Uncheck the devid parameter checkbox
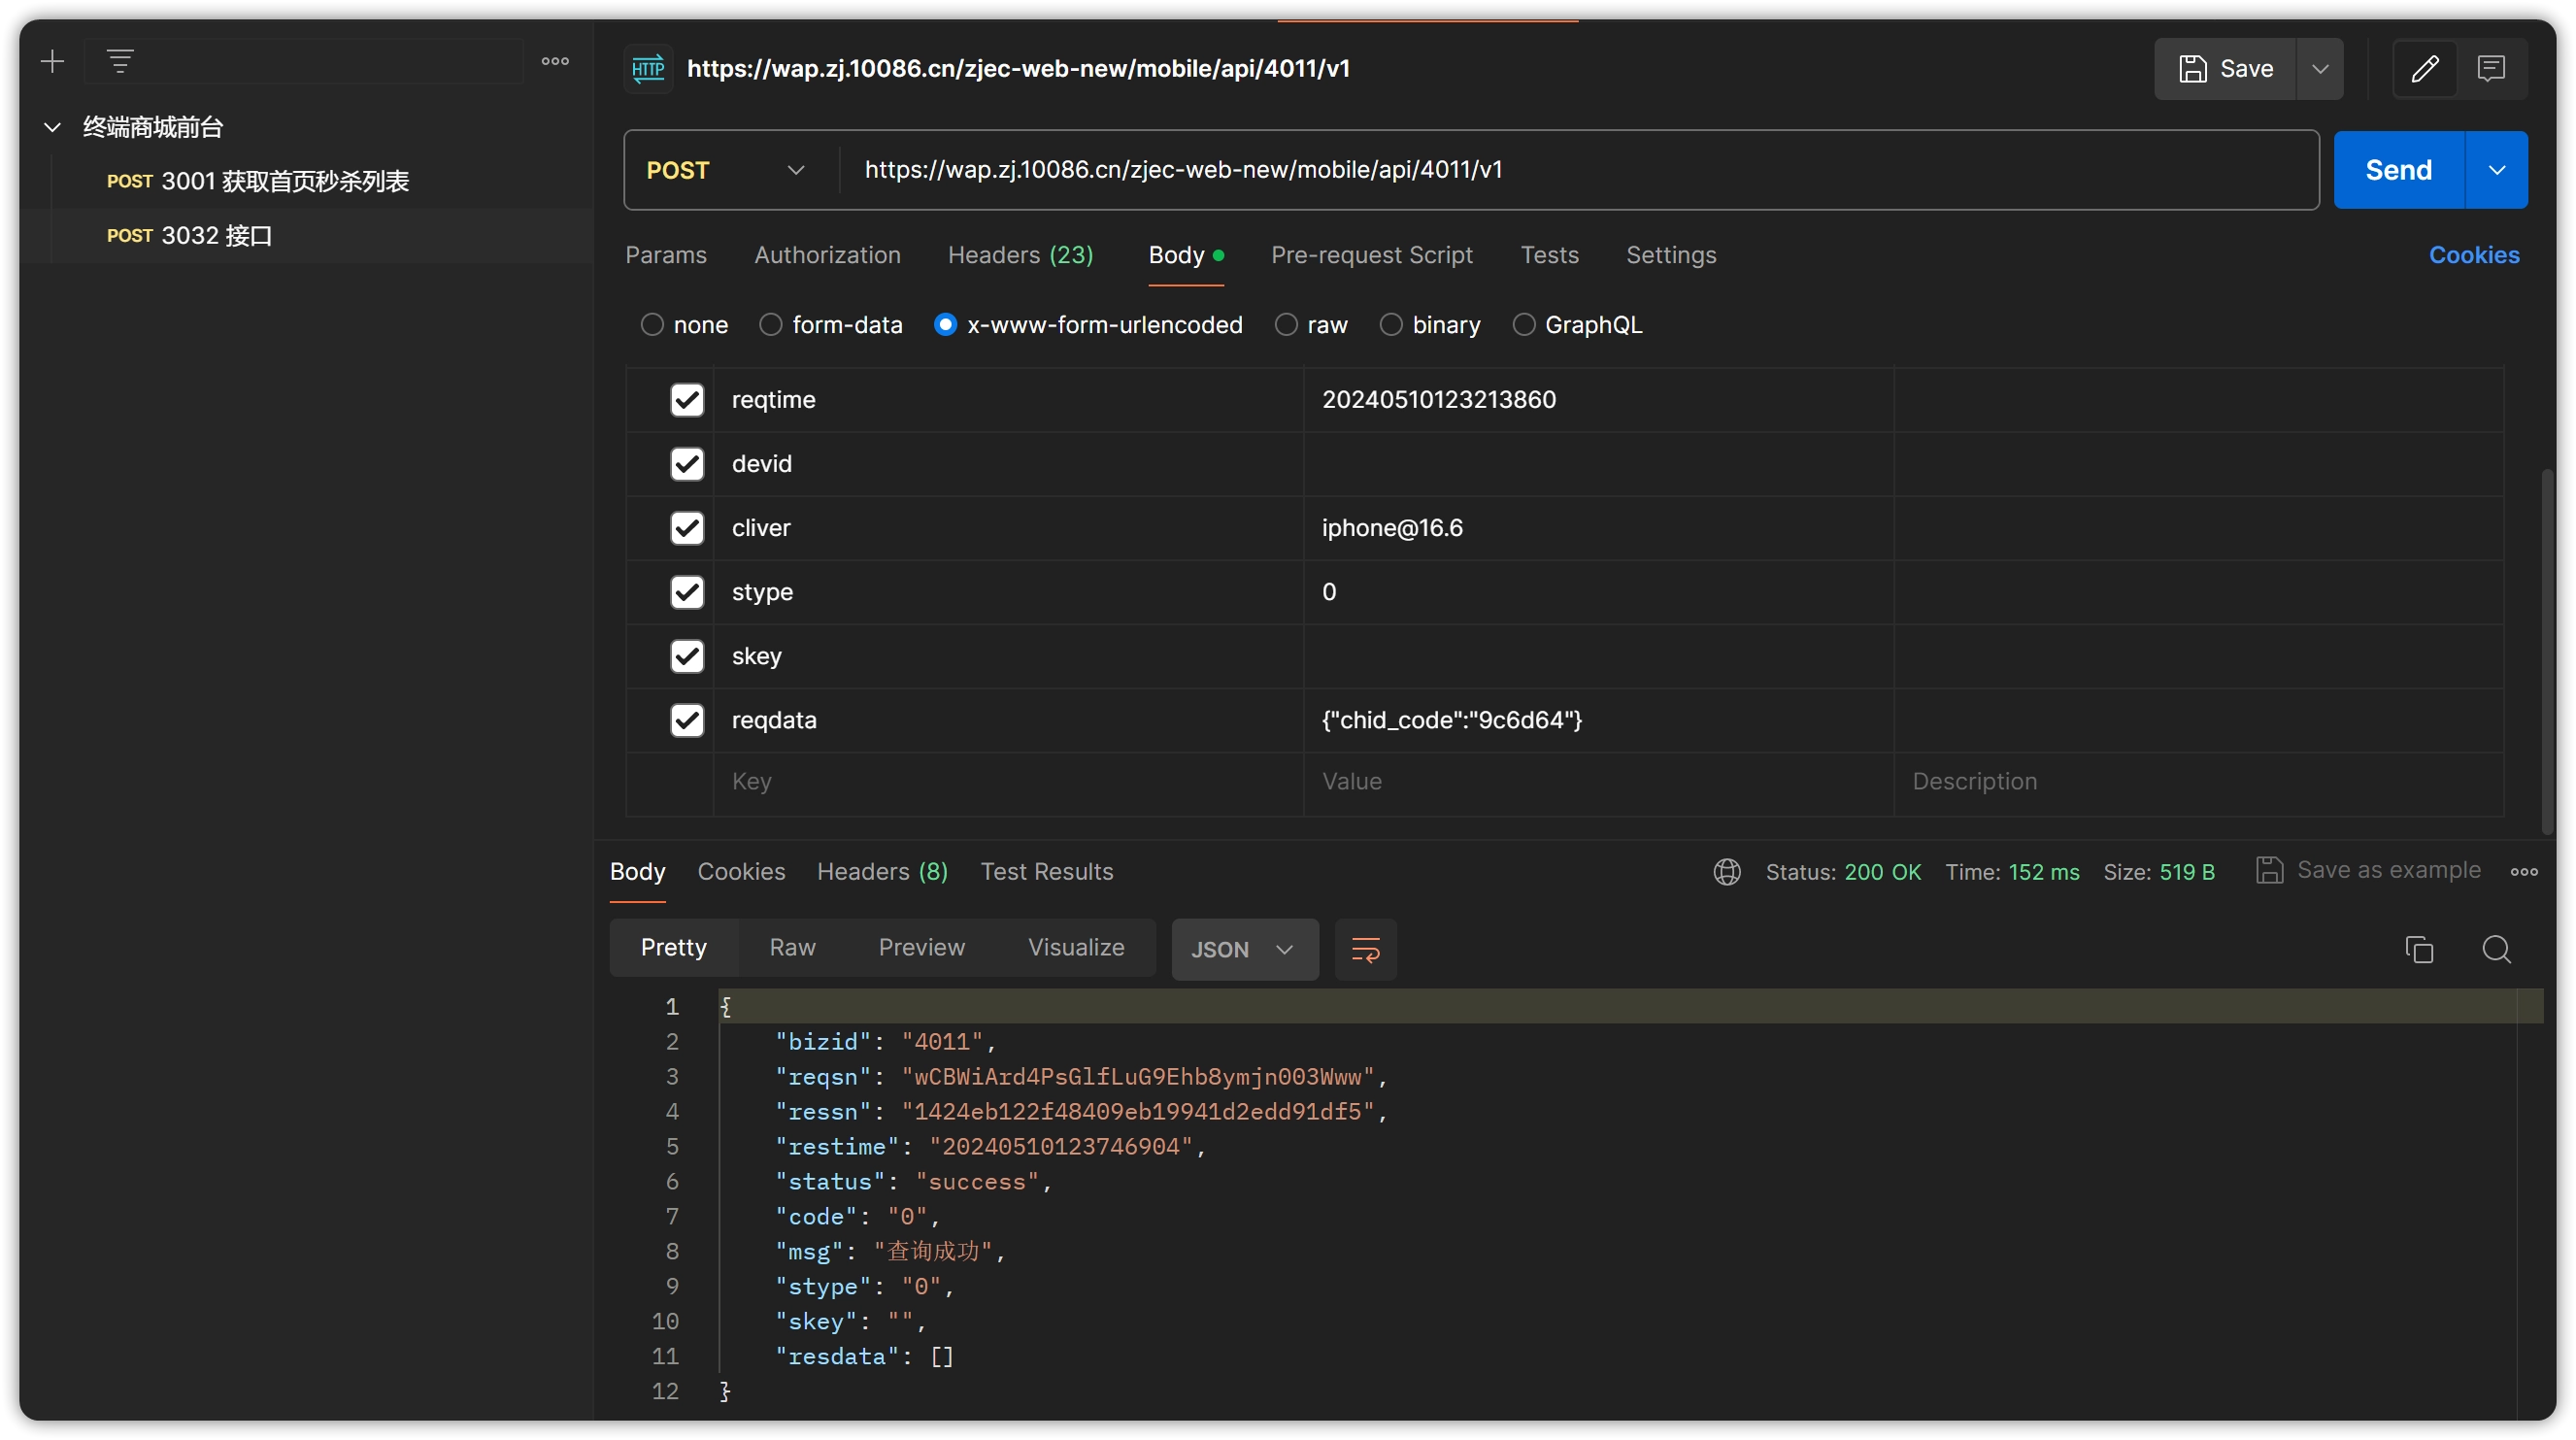The height and width of the screenshot is (1440, 2576). [x=687, y=464]
